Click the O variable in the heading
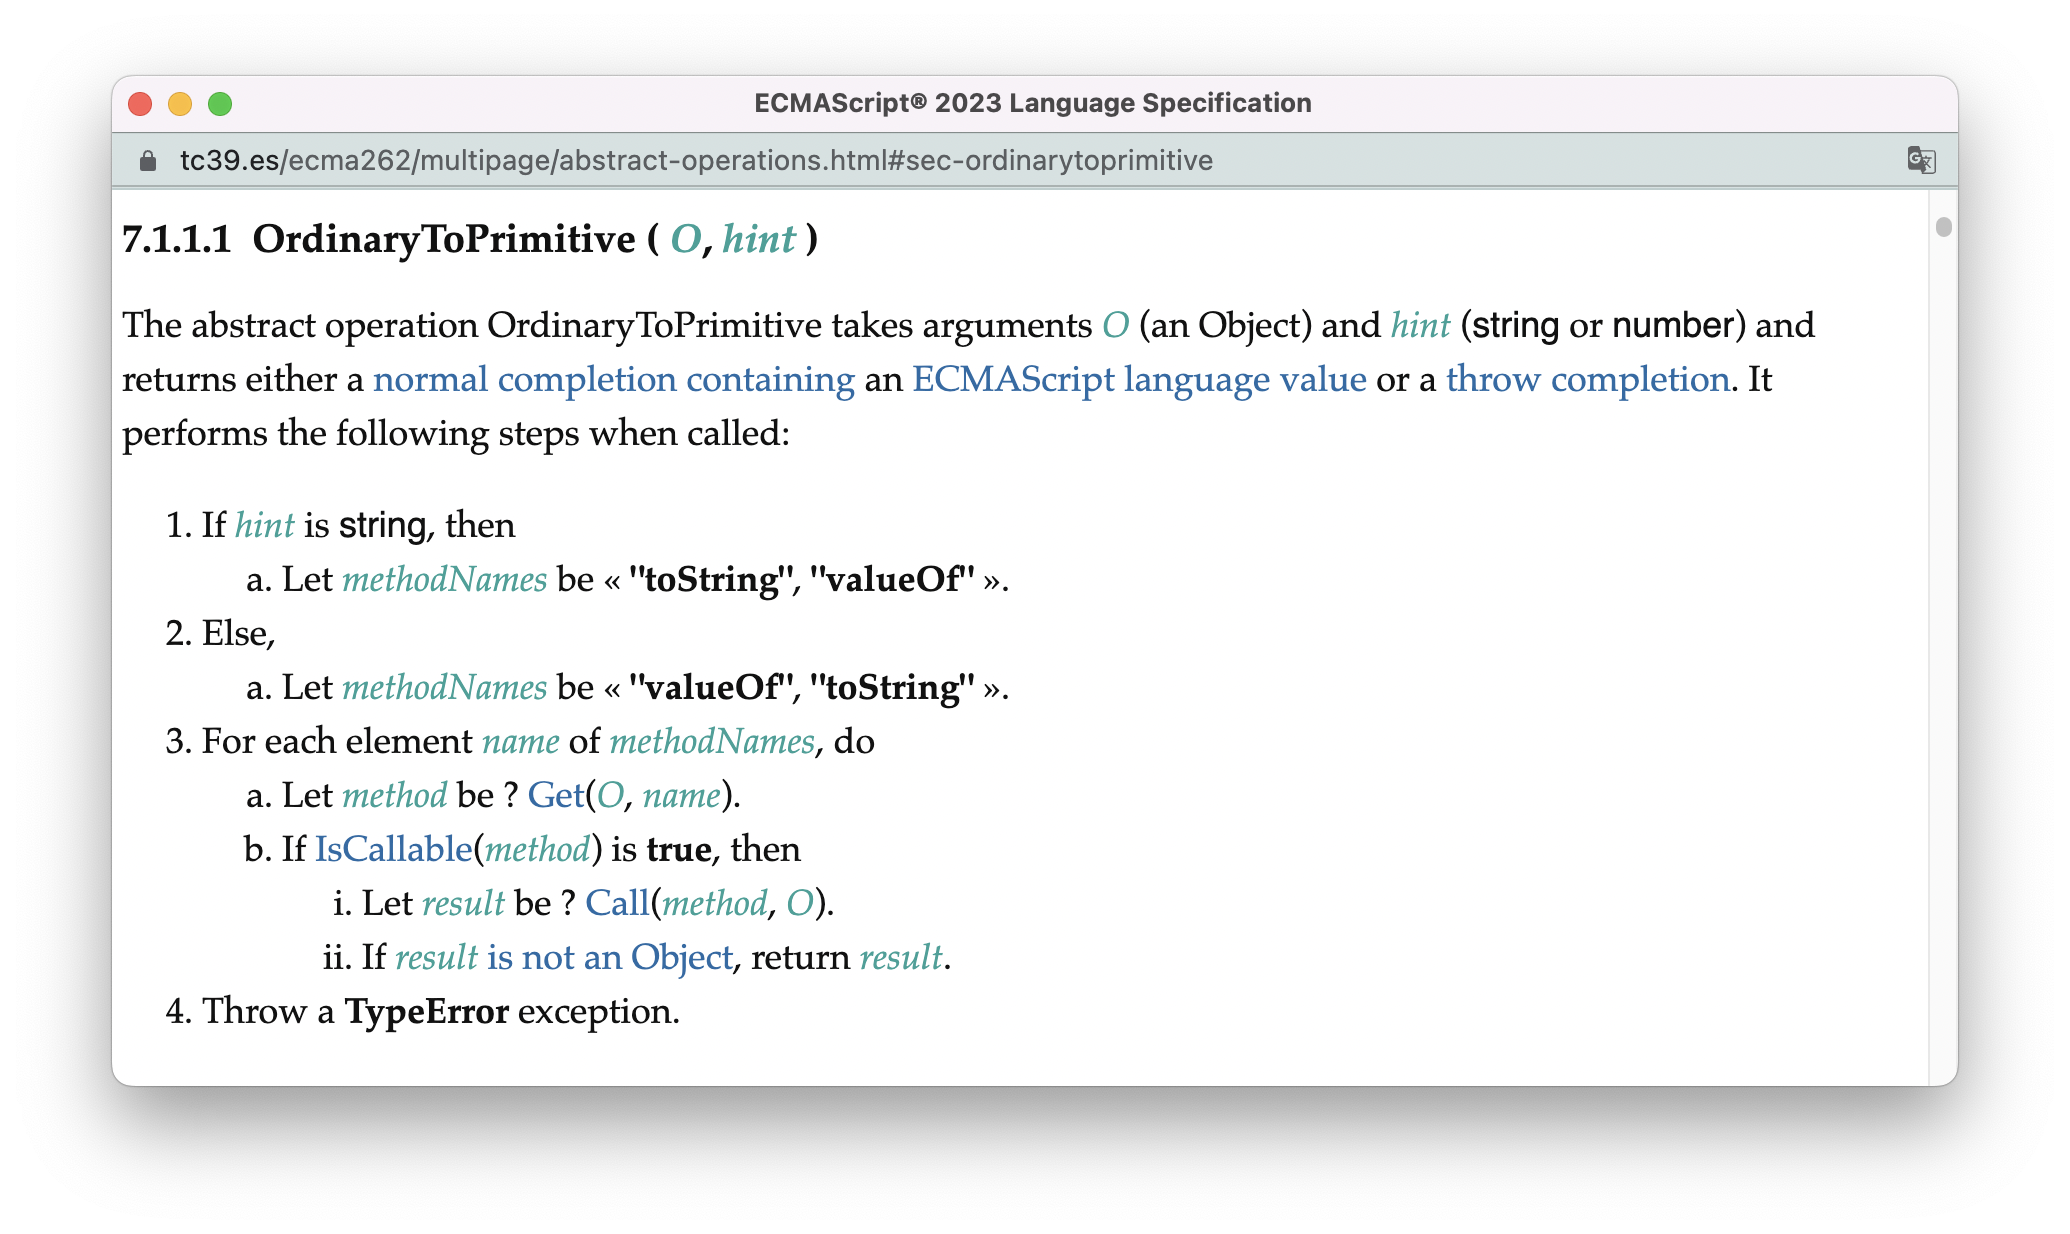 [685, 239]
